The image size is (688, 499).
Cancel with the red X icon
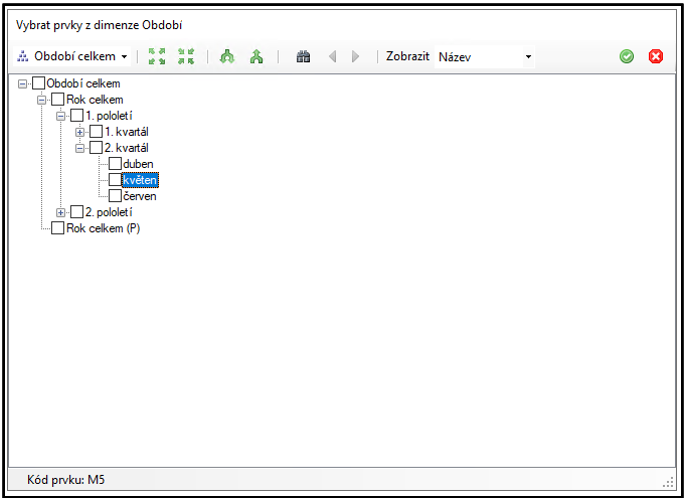point(656,56)
